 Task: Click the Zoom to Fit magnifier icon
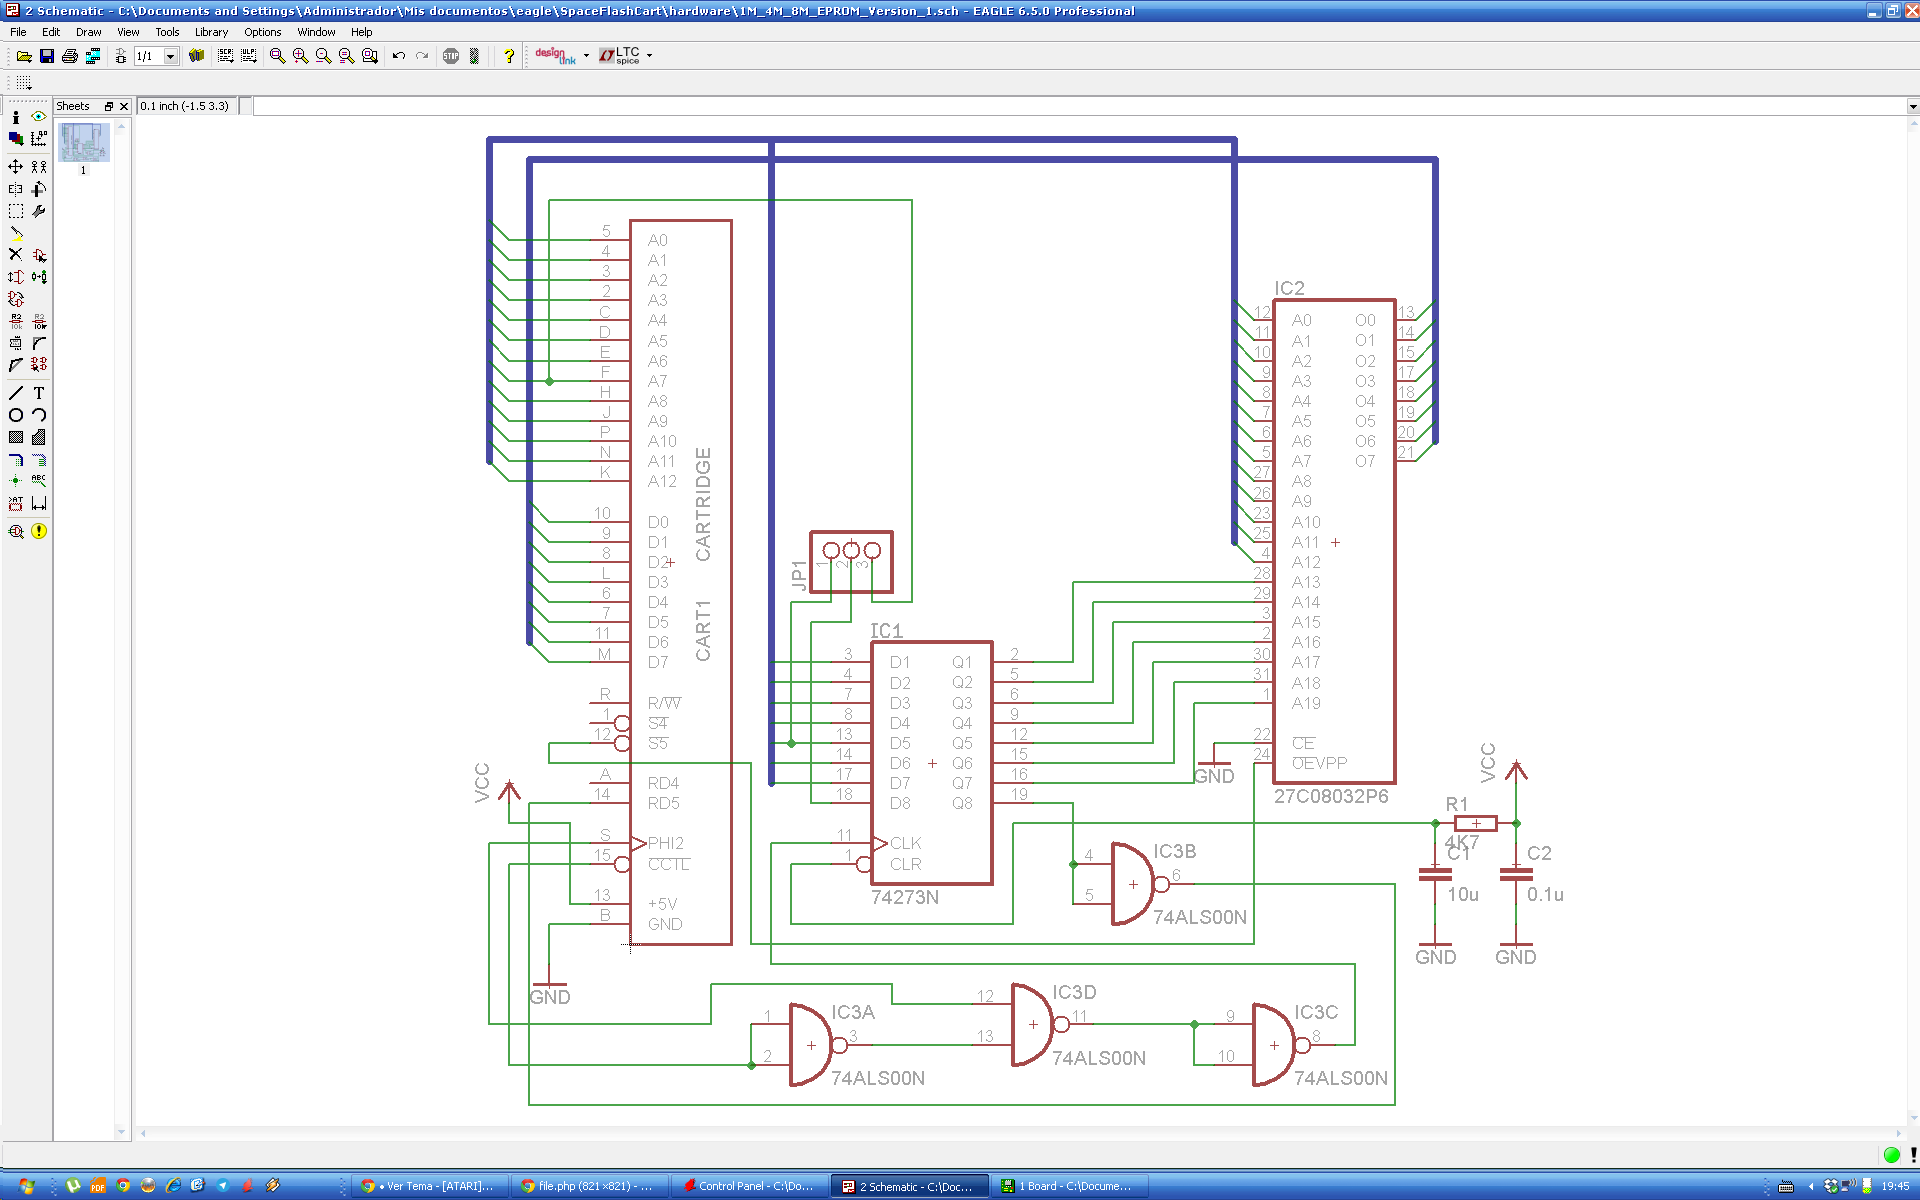[x=277, y=56]
